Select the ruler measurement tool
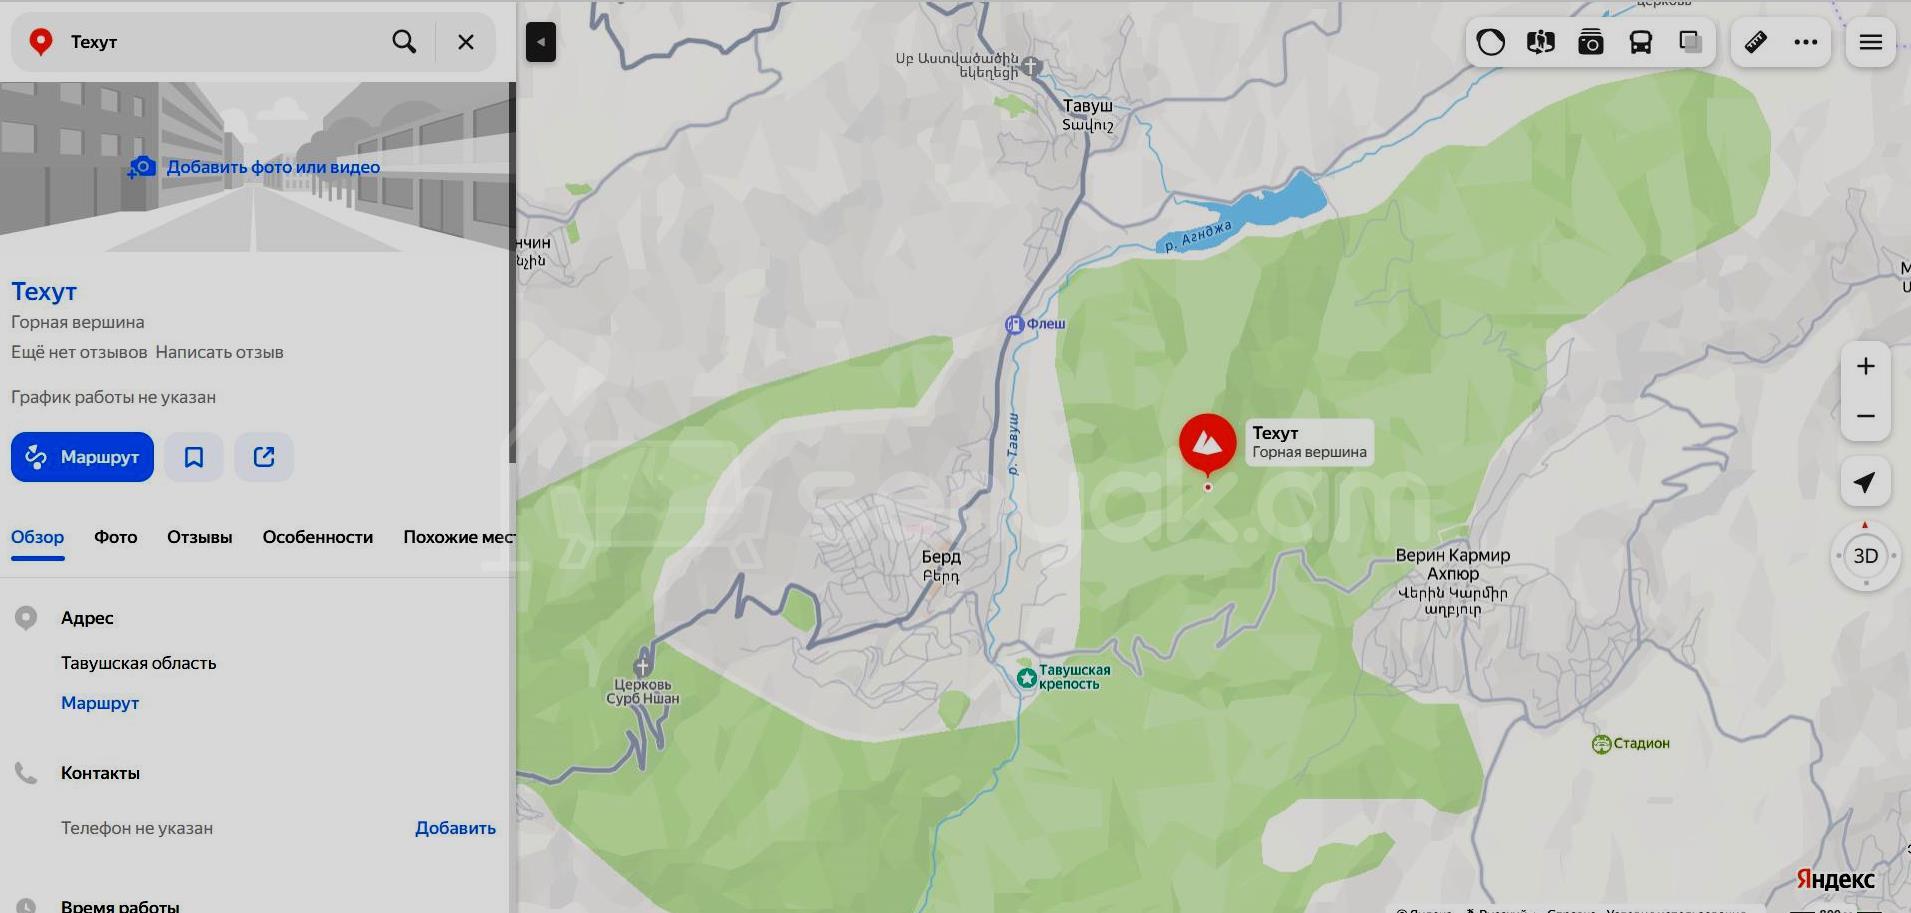 point(1756,42)
